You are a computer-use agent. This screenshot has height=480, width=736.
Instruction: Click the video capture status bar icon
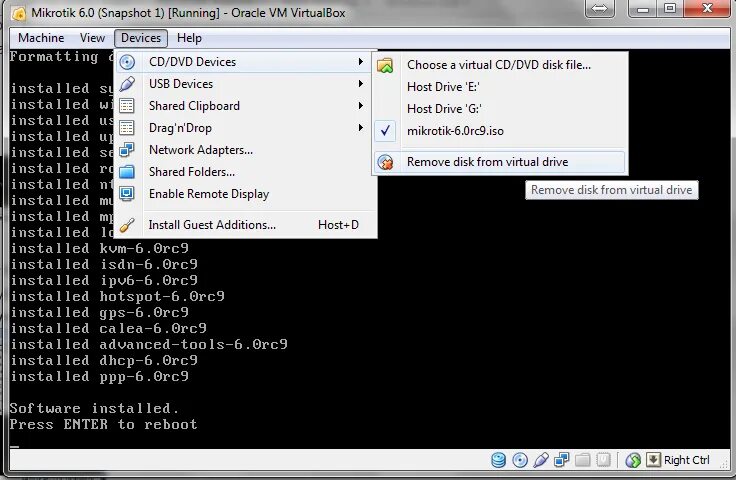pyautogui.click(x=604, y=460)
